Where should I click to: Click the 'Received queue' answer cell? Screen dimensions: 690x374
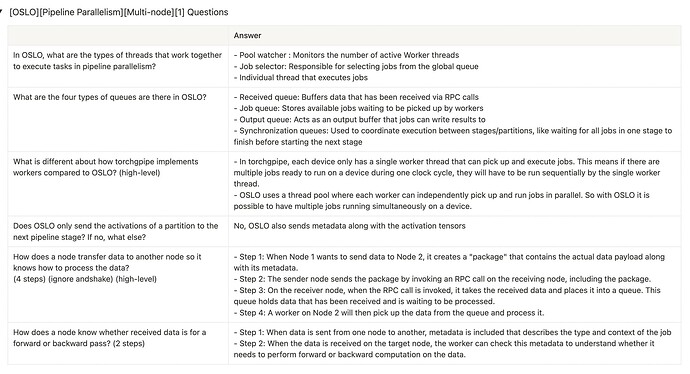click(455, 120)
